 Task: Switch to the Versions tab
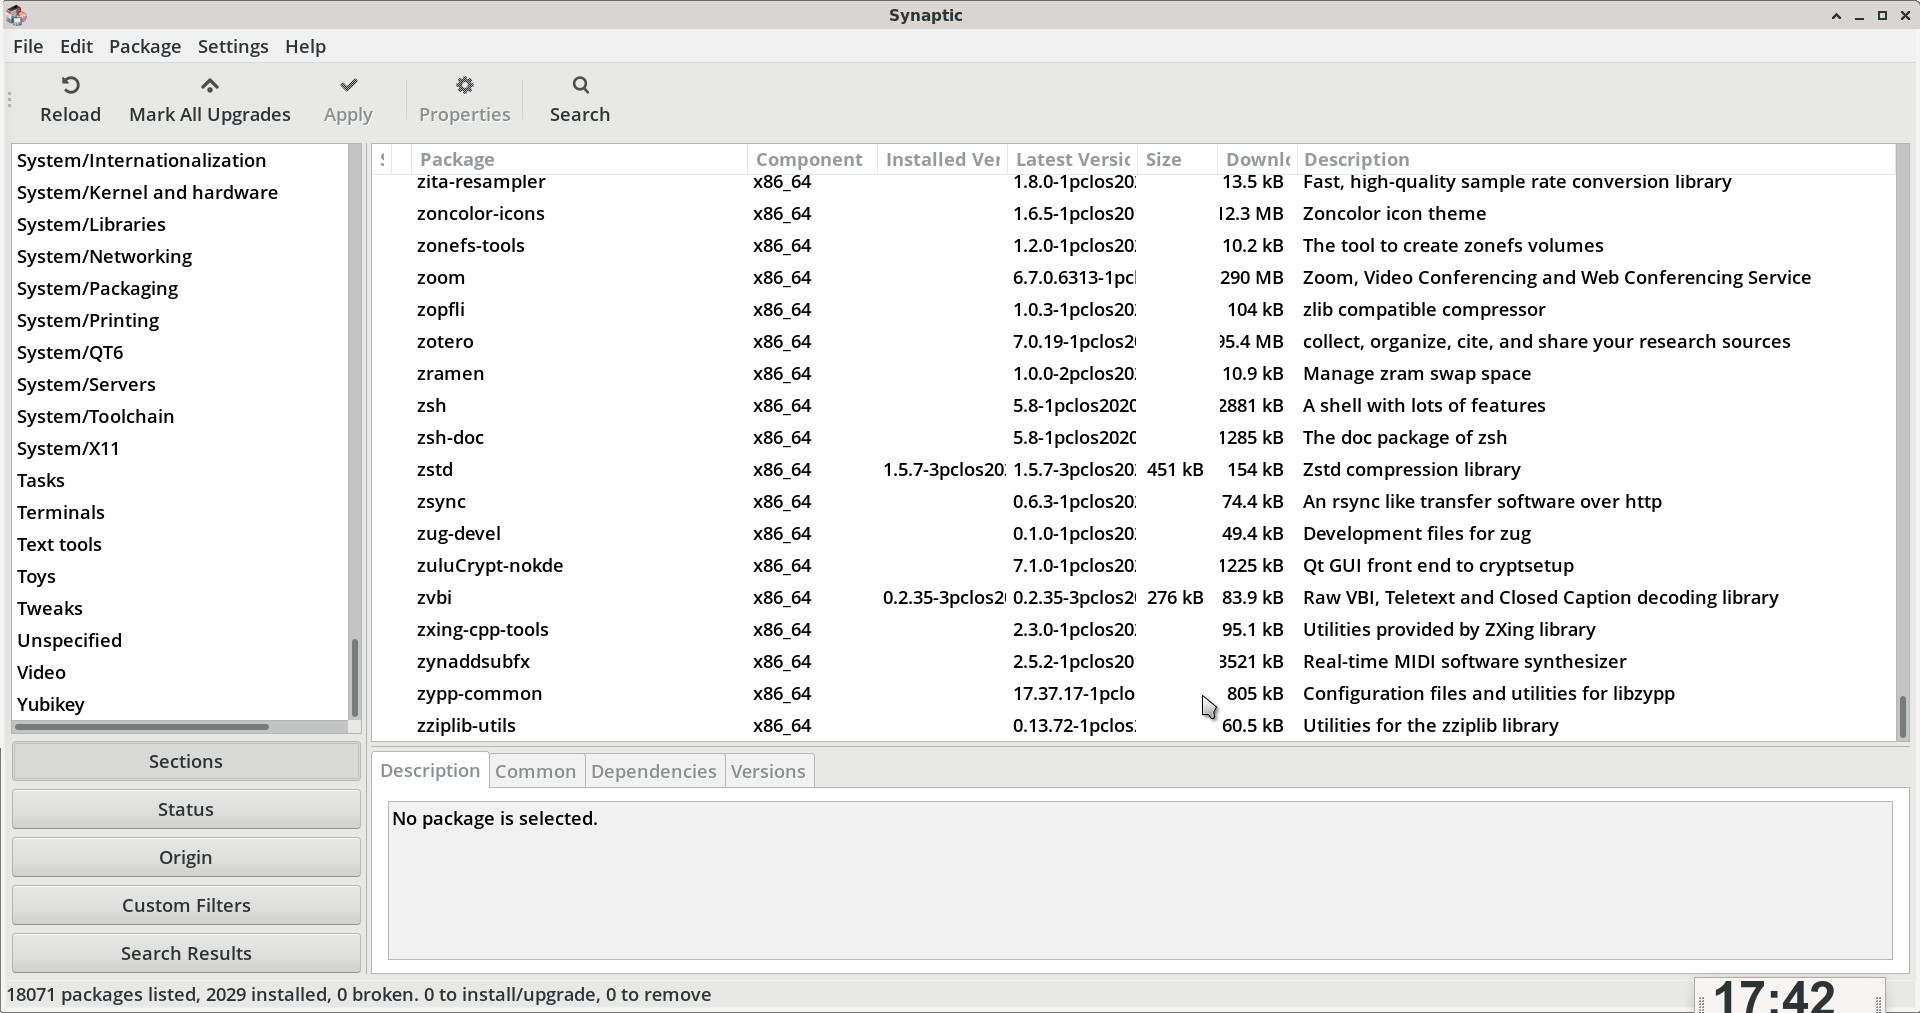[767, 771]
